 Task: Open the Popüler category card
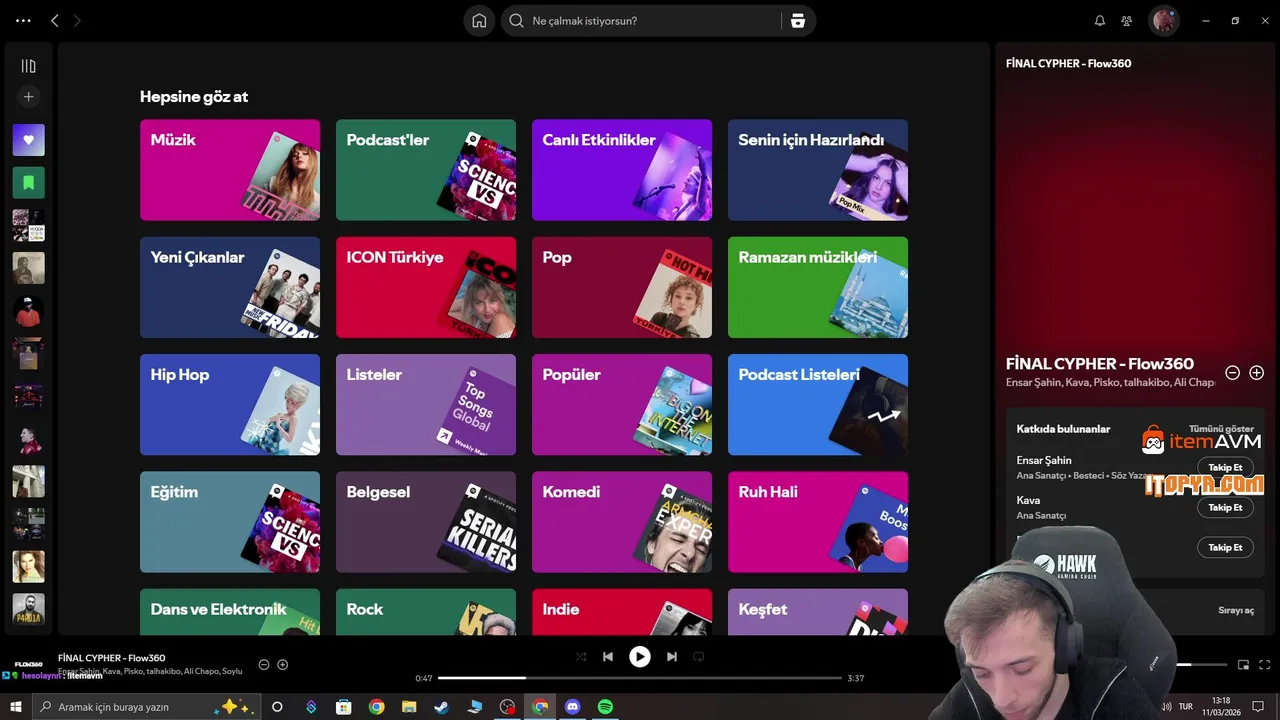pyautogui.click(x=622, y=404)
